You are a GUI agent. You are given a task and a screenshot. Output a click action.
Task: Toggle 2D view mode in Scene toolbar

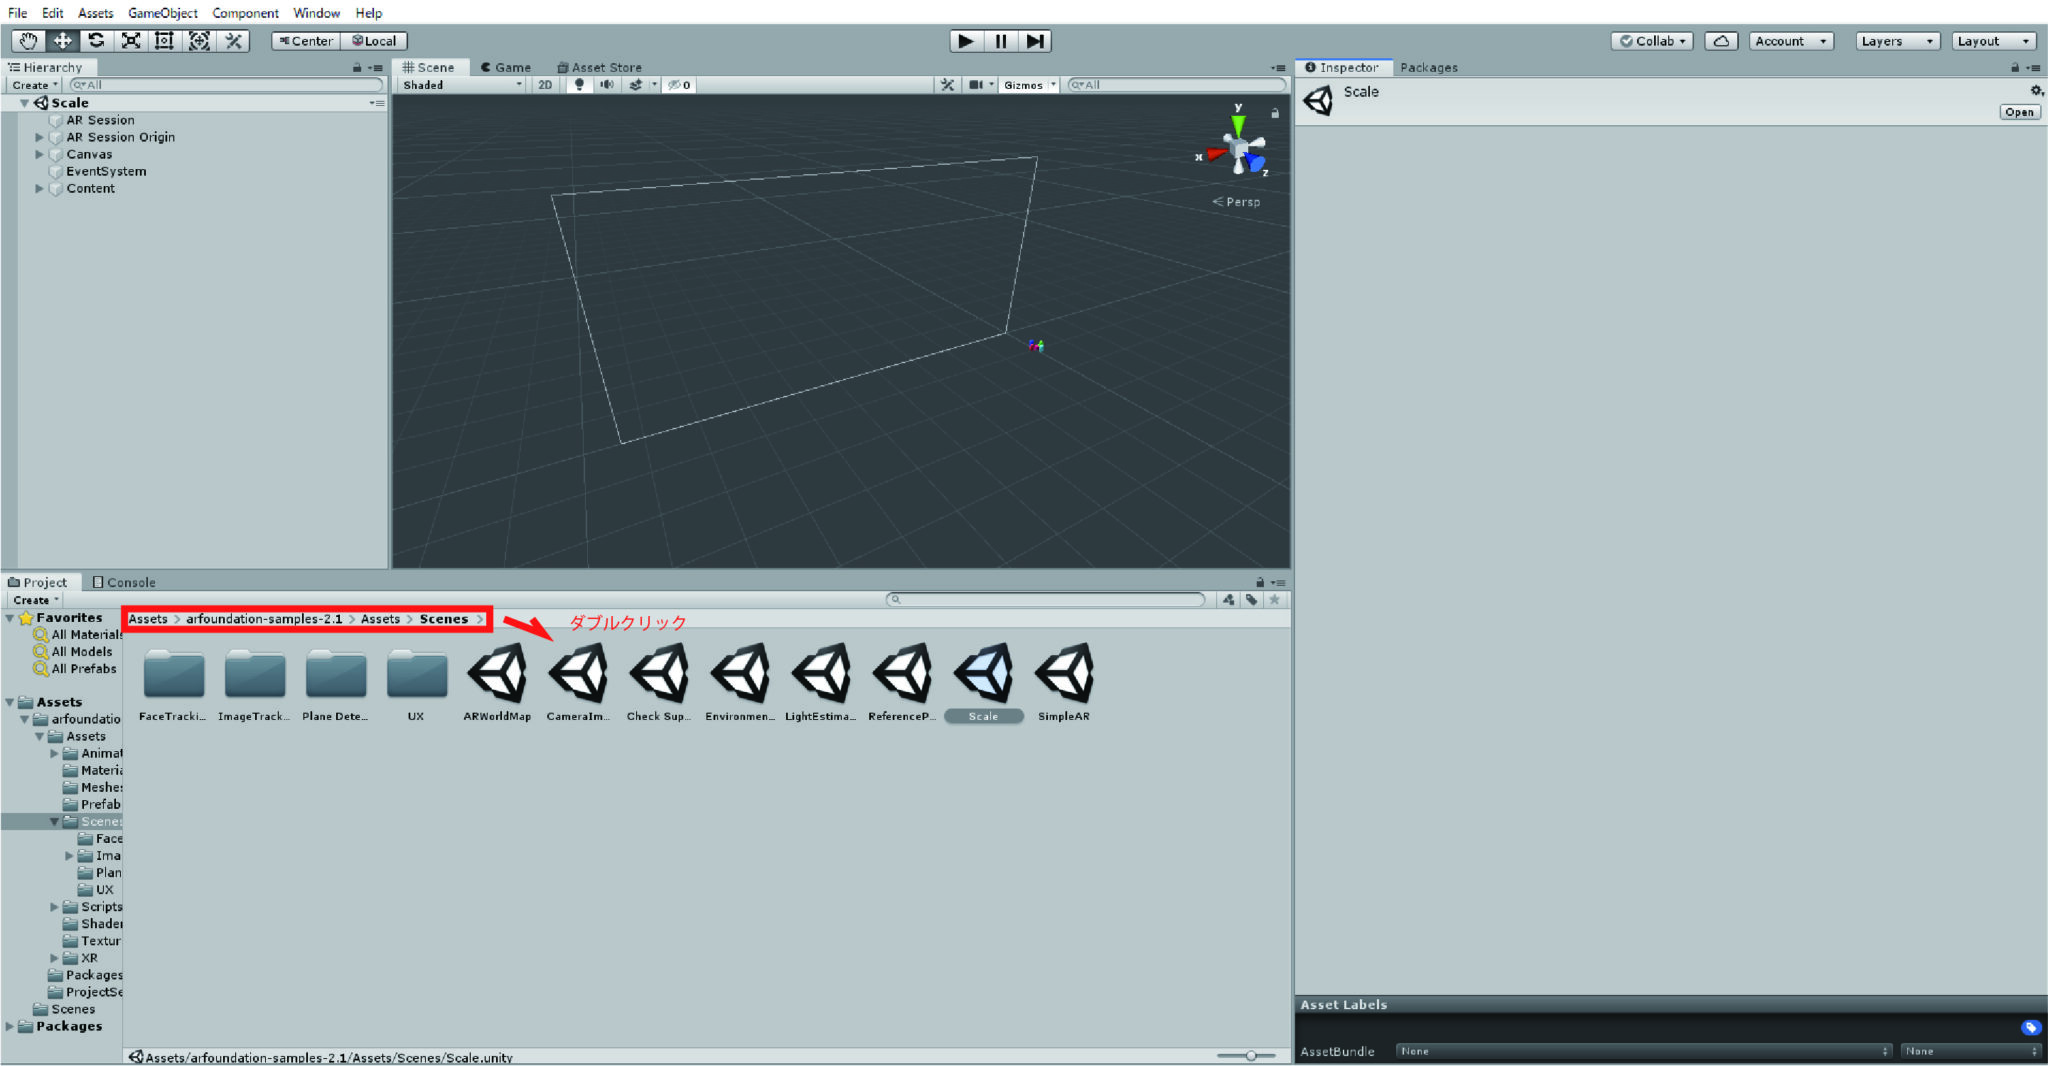point(545,85)
